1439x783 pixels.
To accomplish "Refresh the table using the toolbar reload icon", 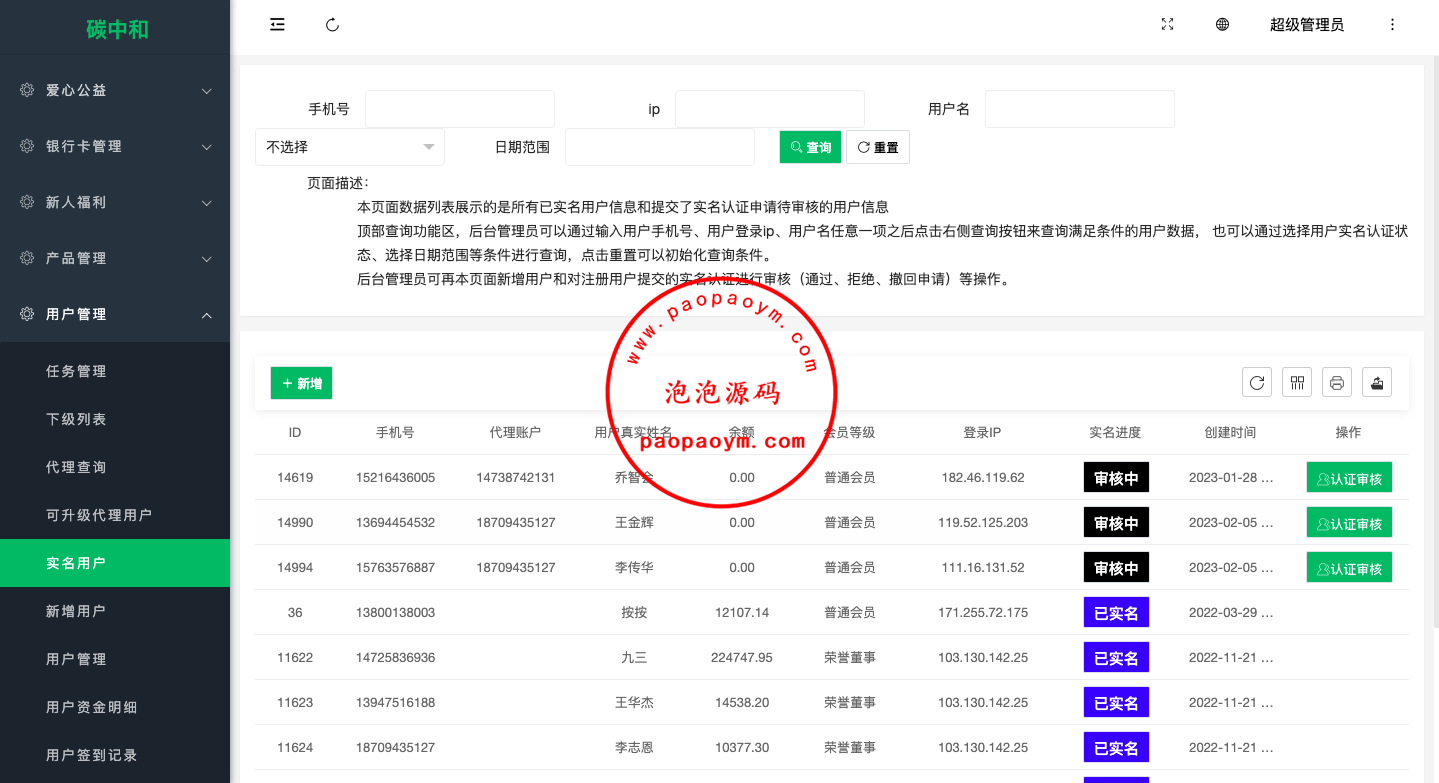I will click(x=1257, y=382).
